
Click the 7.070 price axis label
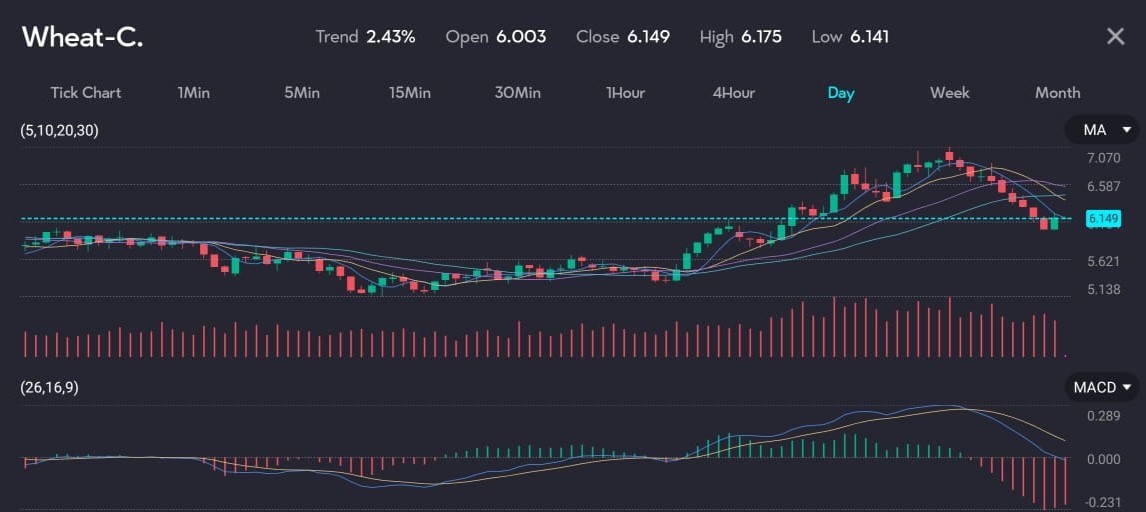[x=1104, y=157]
